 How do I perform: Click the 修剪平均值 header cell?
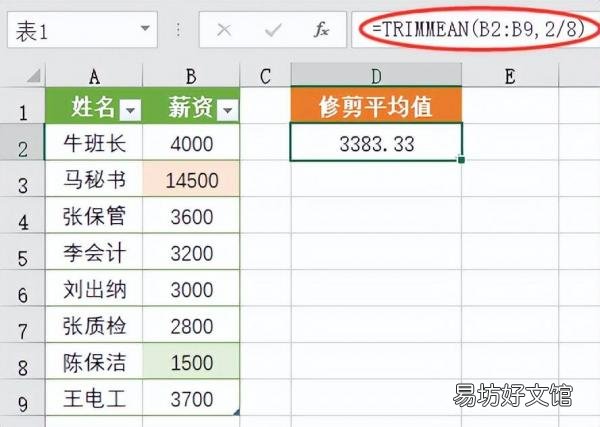377,105
